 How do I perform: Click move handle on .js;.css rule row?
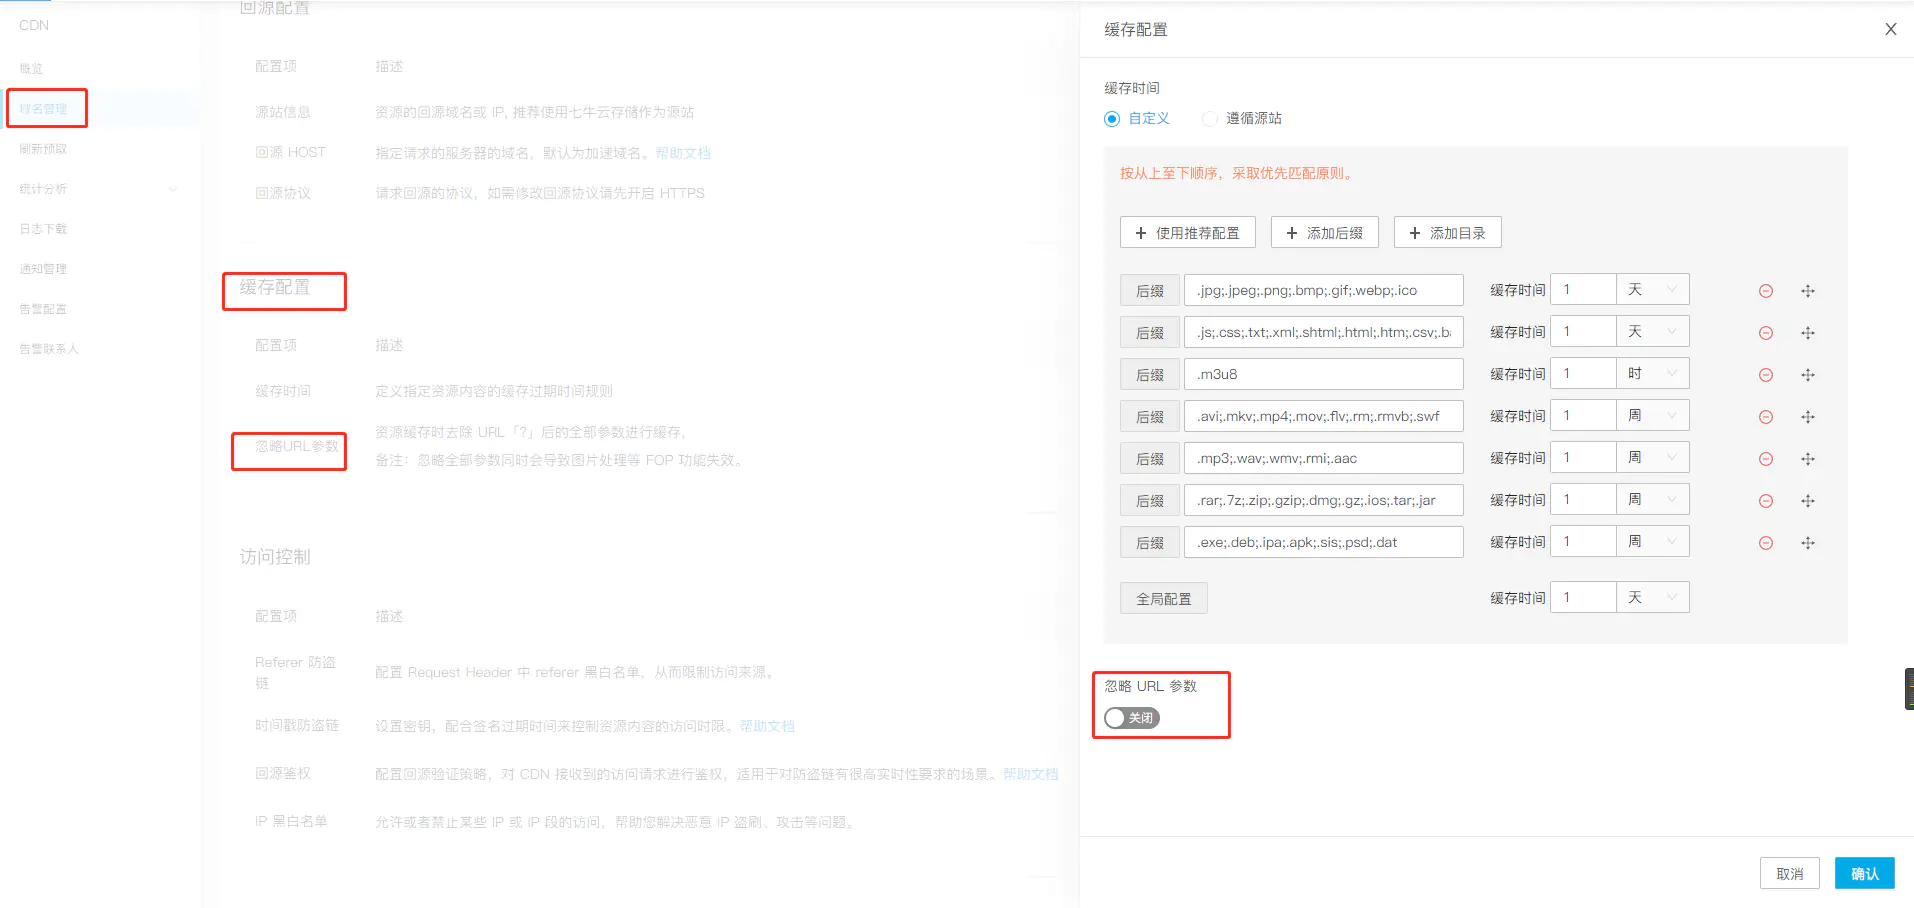pos(1808,333)
